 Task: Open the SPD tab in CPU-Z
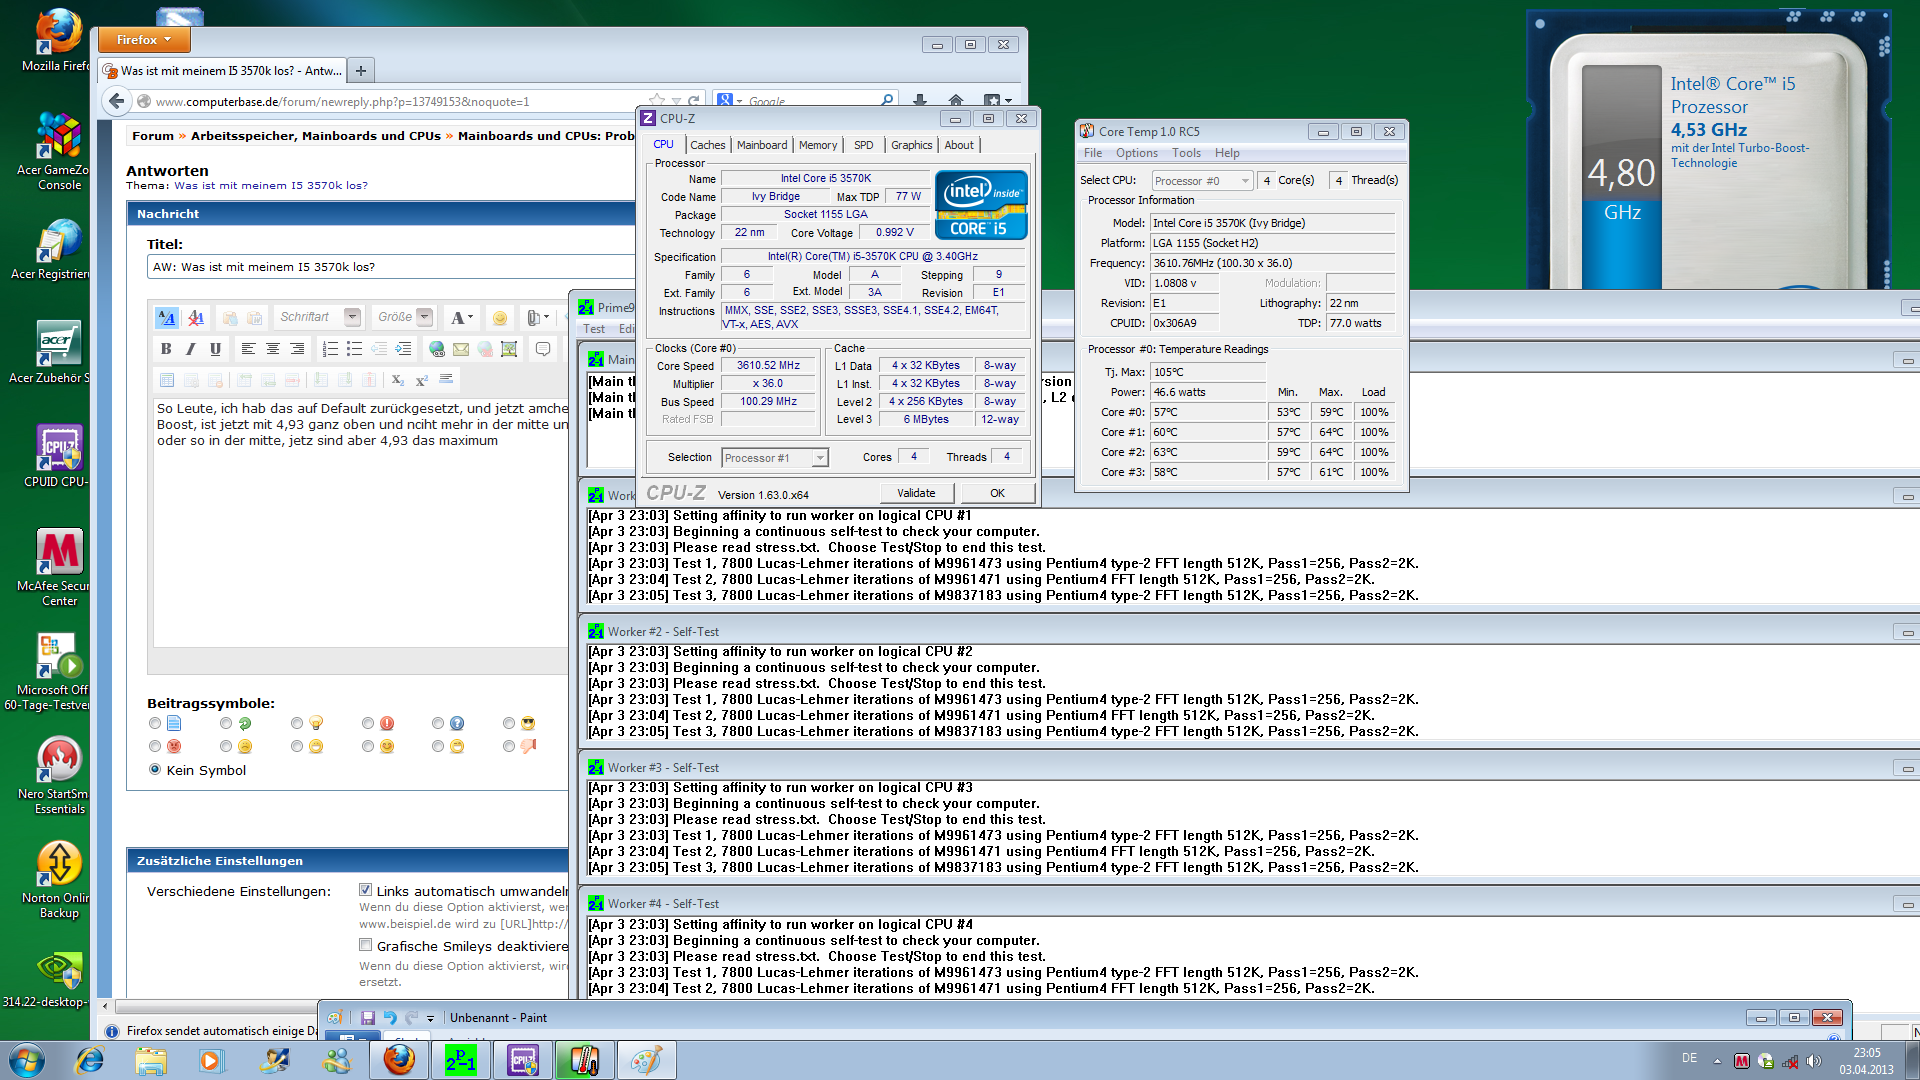pos(864,145)
